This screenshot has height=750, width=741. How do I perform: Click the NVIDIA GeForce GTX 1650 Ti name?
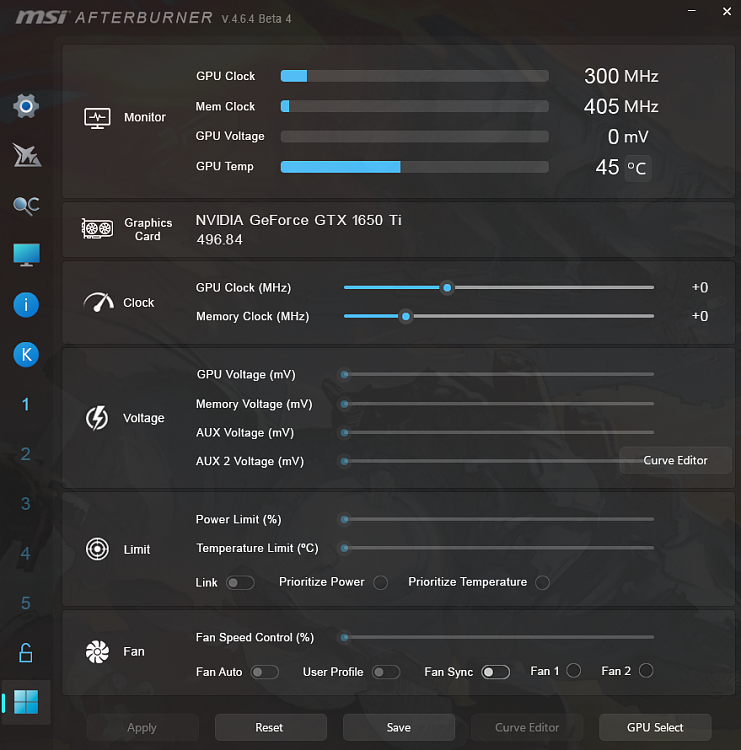[x=299, y=220]
